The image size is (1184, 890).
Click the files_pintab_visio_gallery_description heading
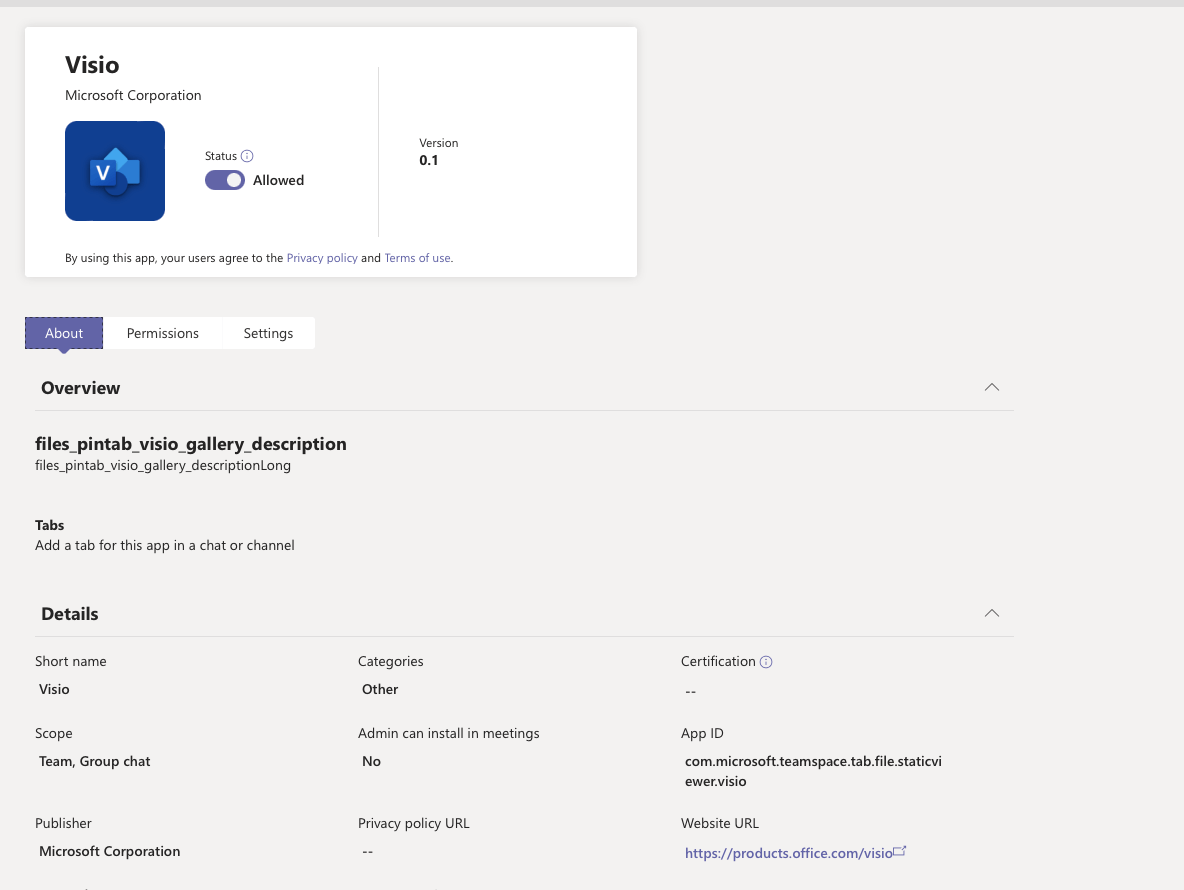190,444
